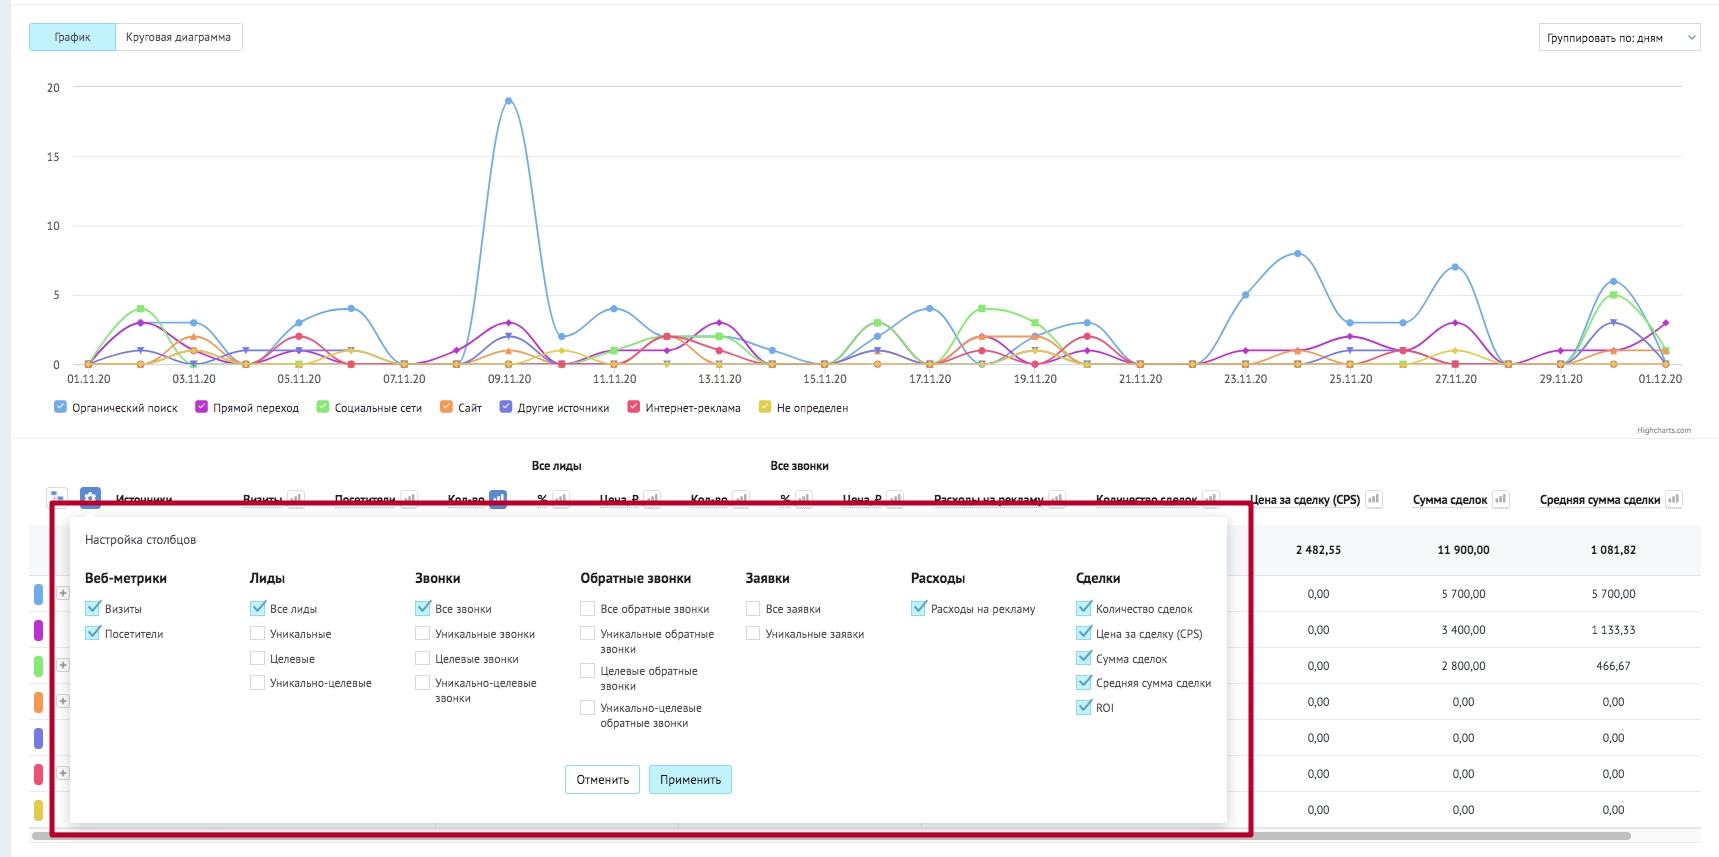Toggle Органический поиск legend checkbox

click(x=60, y=407)
